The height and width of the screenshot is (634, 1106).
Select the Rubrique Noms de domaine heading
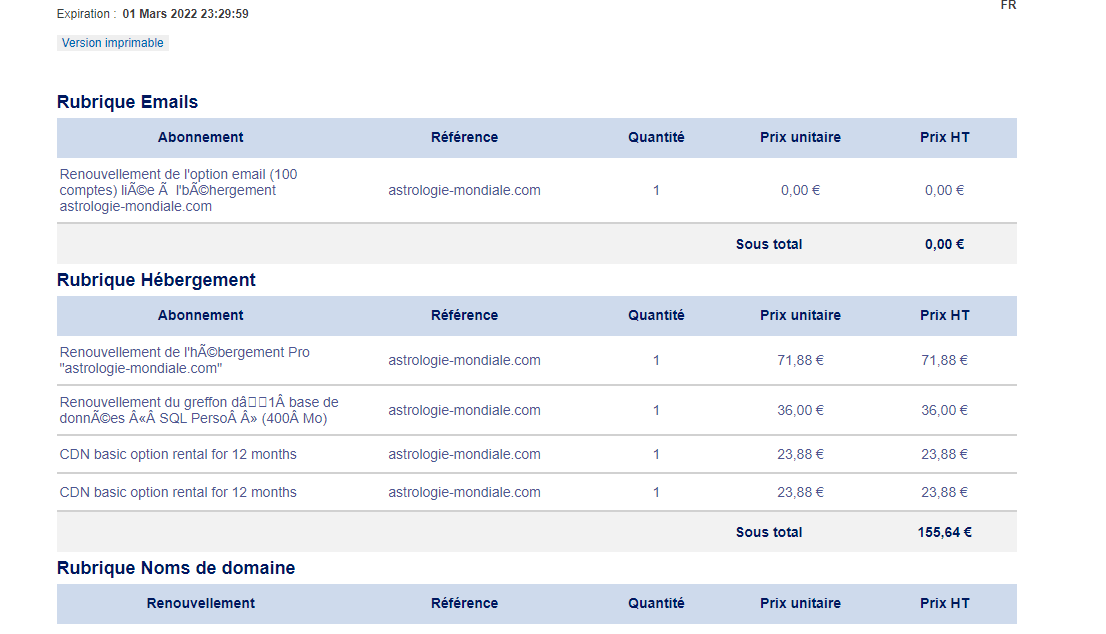point(176,568)
